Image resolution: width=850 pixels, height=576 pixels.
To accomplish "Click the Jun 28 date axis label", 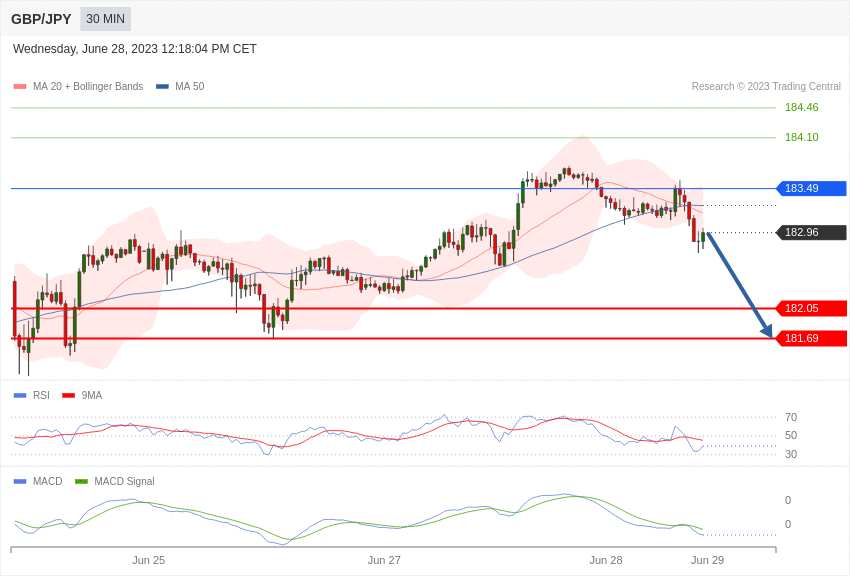I will [x=606, y=560].
